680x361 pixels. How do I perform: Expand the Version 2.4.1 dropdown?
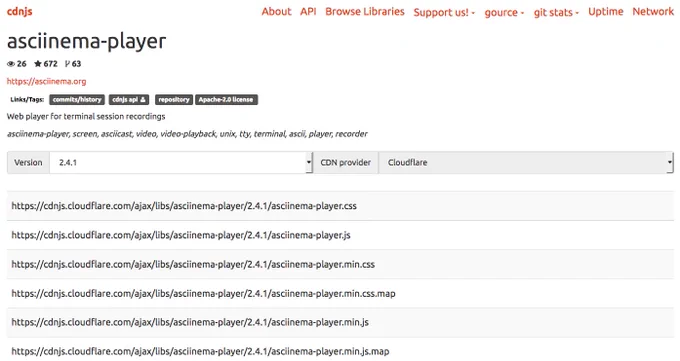(181, 163)
